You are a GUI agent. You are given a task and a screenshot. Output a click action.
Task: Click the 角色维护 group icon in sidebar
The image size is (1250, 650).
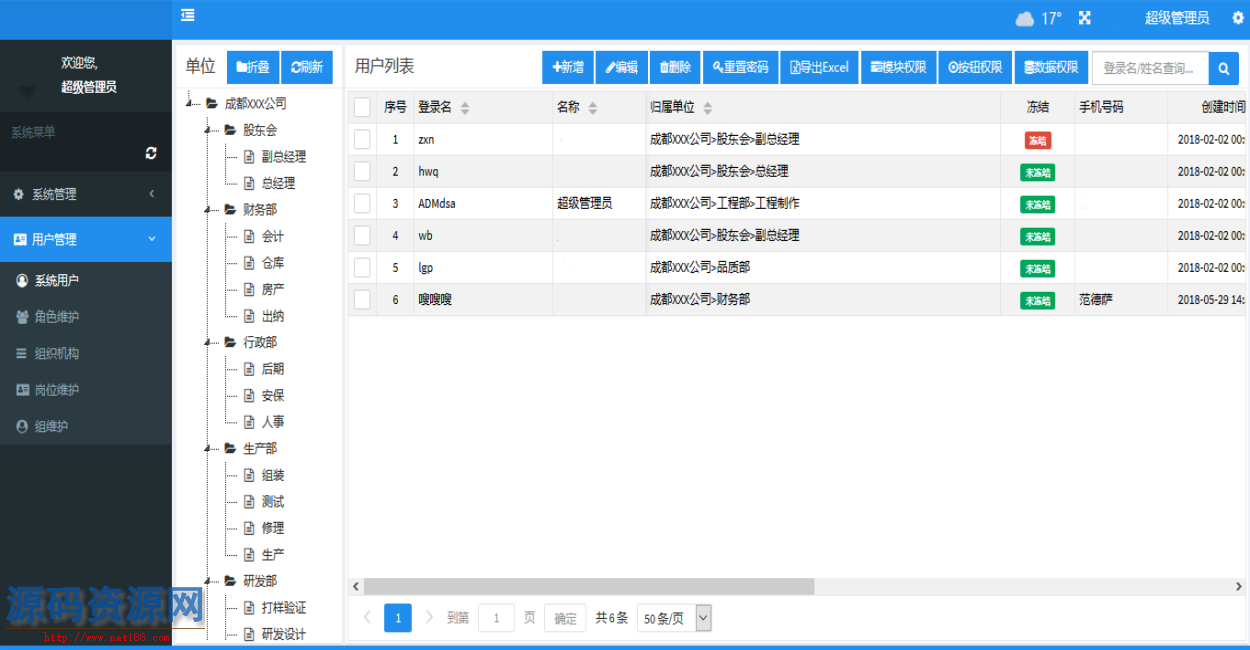(22, 317)
